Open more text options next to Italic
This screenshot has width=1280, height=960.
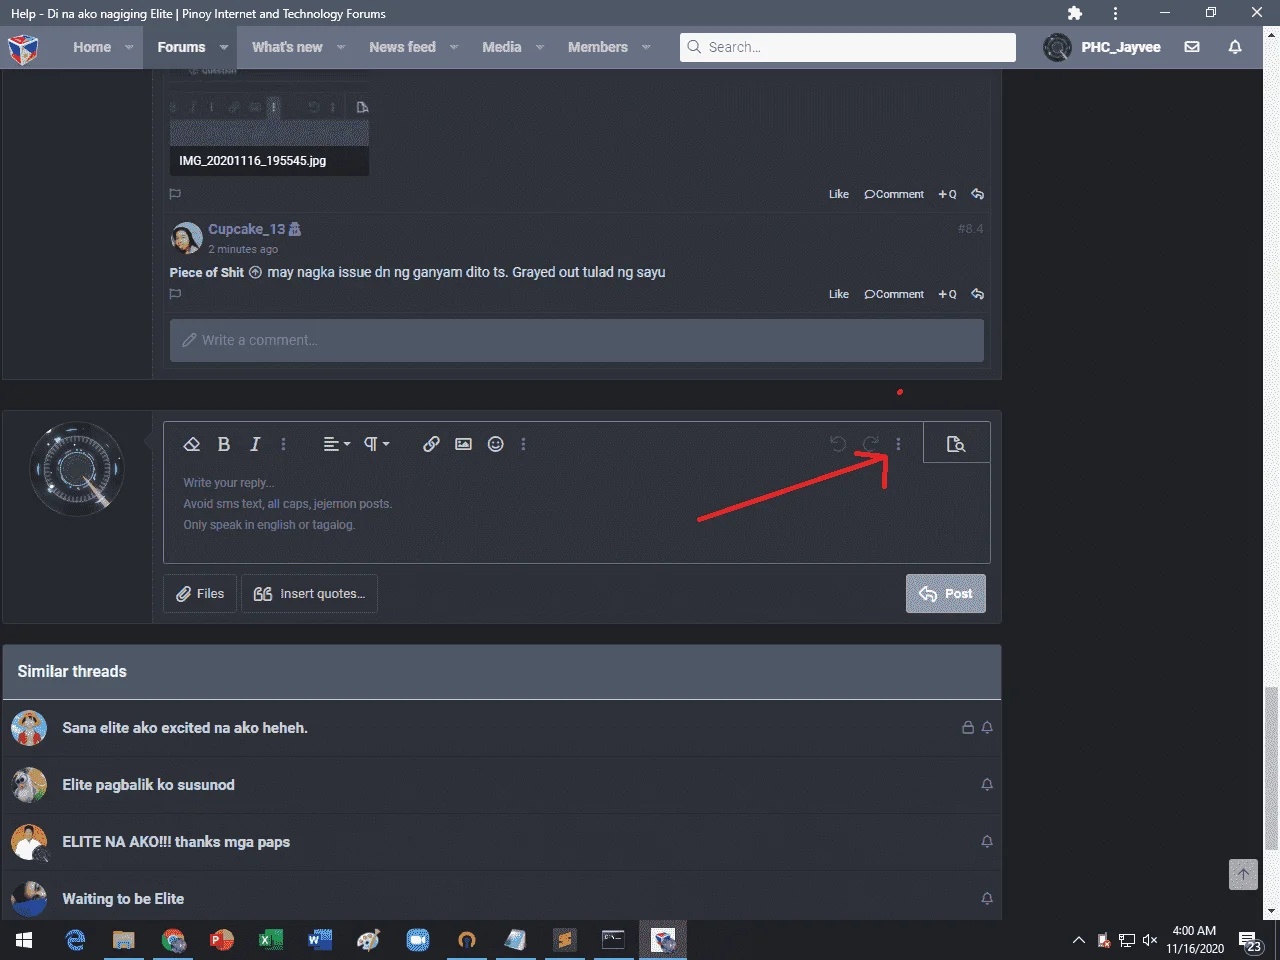(283, 444)
